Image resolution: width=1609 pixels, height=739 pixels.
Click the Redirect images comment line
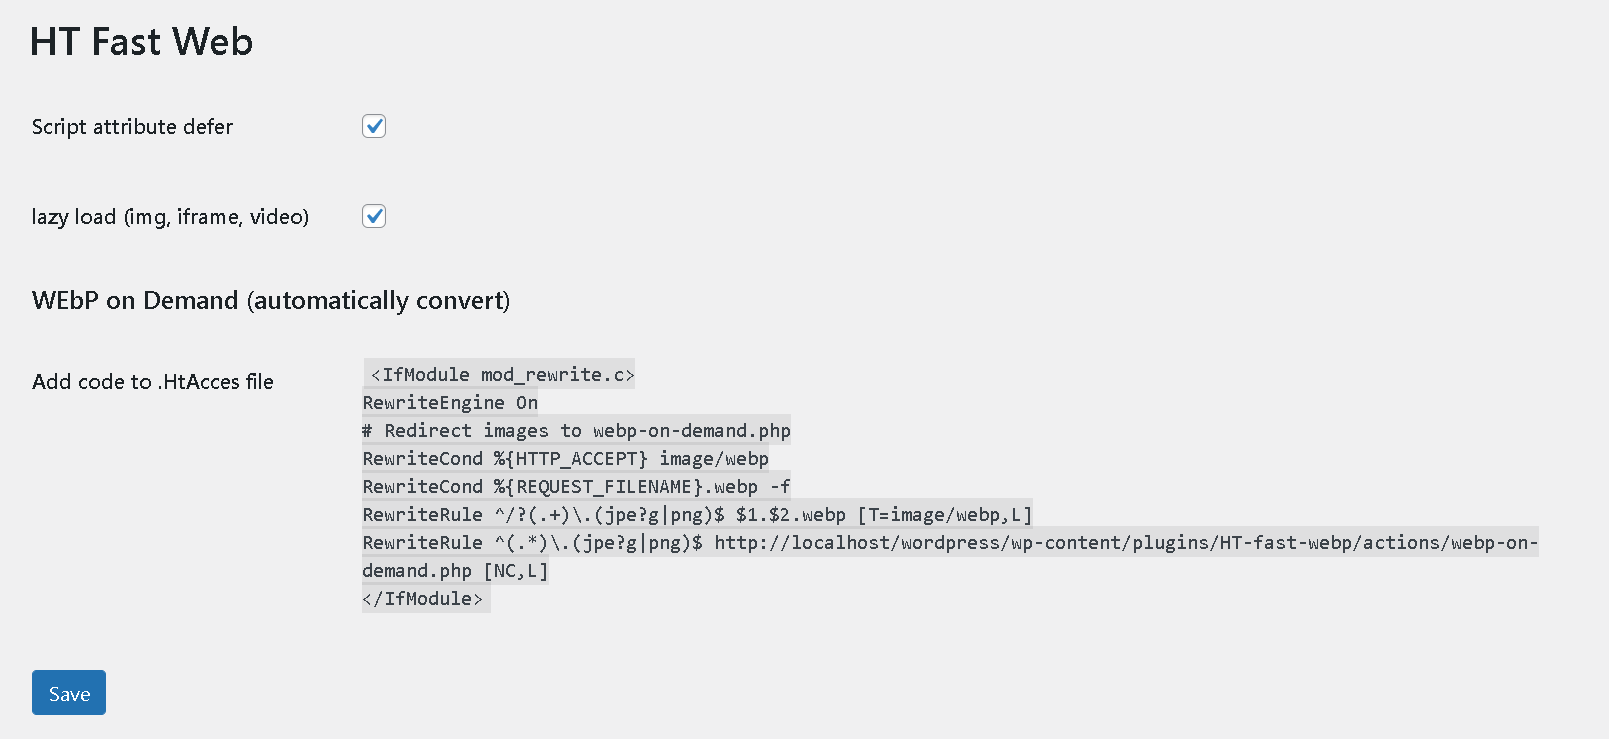[x=576, y=430]
